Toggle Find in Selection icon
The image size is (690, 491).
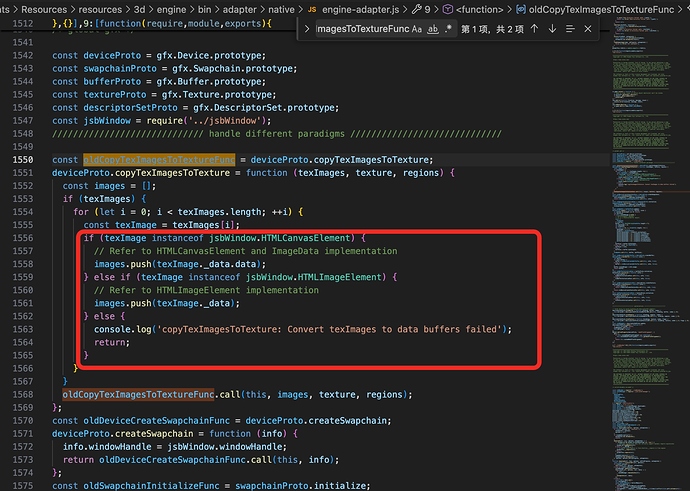pyautogui.click(x=570, y=29)
